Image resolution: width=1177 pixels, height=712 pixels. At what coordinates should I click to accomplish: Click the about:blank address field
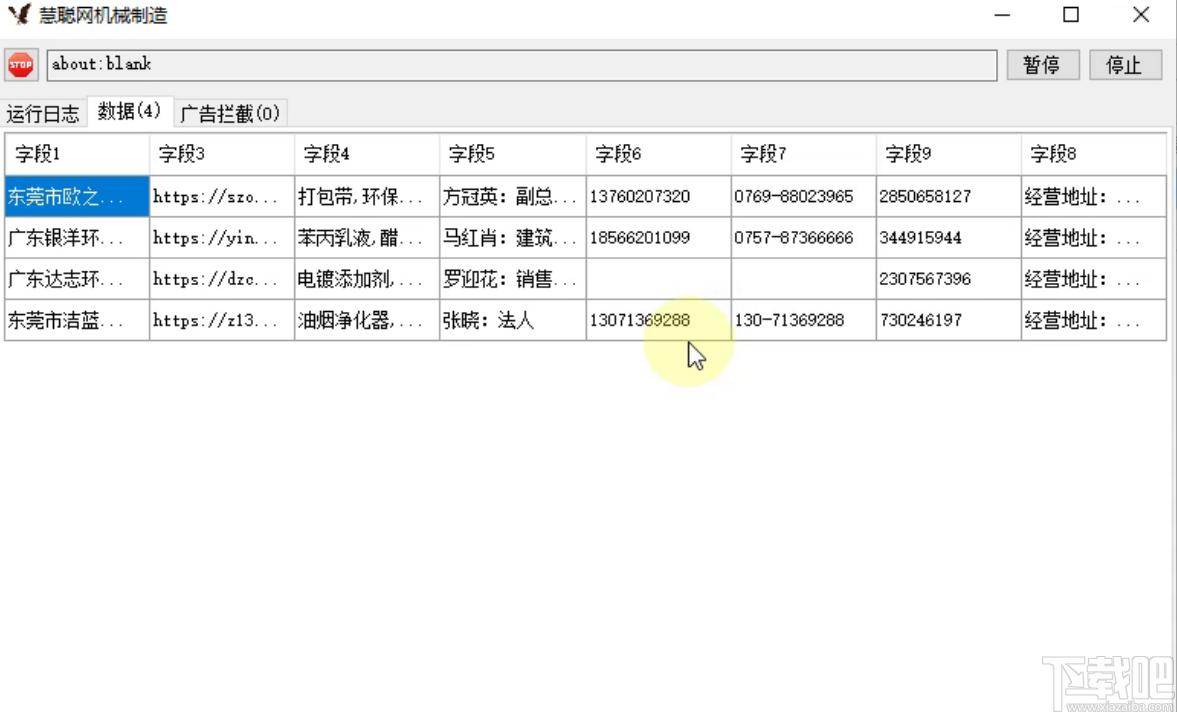pos(522,65)
